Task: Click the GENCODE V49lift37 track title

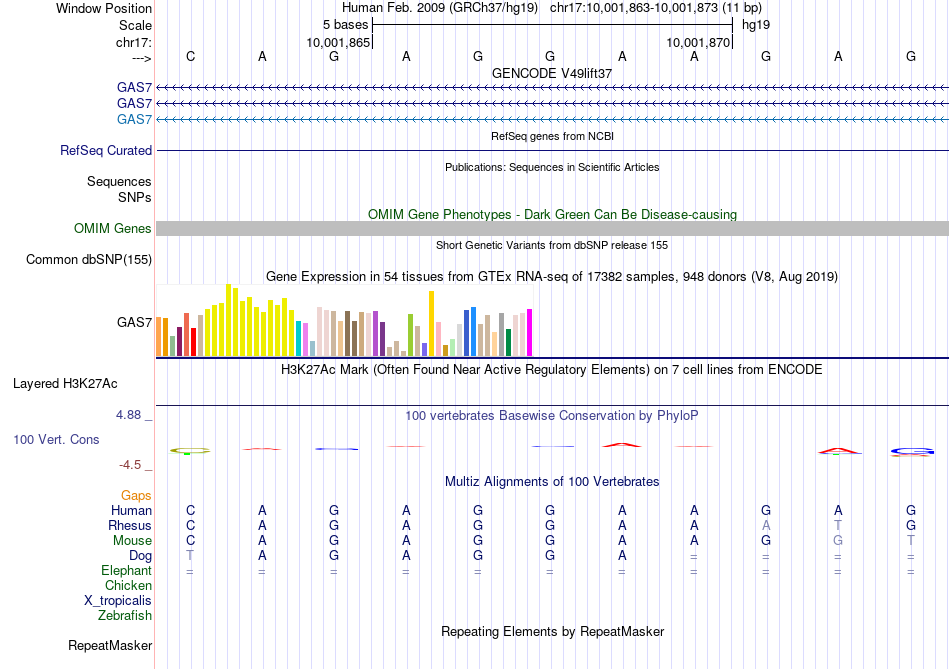Action: 552,73
